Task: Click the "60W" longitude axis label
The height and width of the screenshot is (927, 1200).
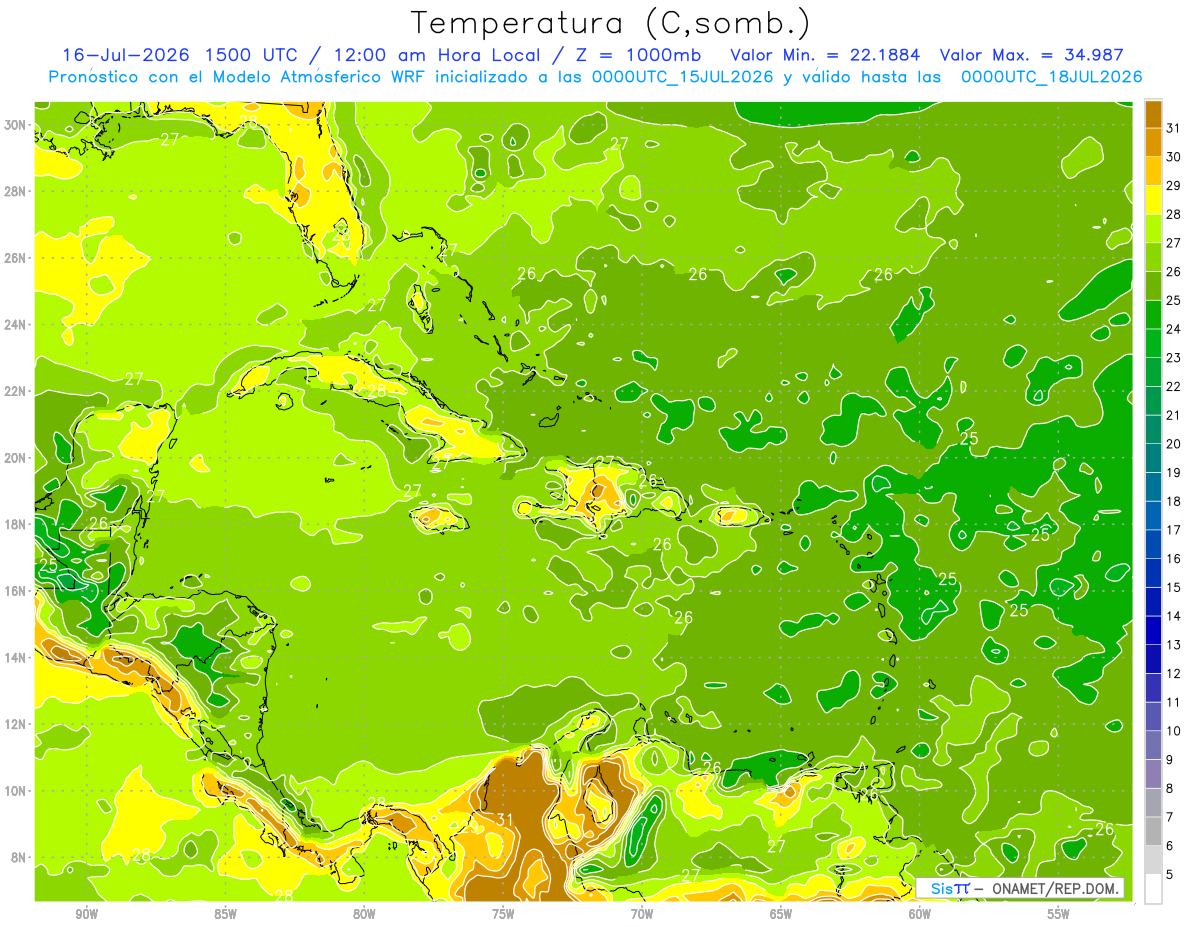Action: [920, 915]
